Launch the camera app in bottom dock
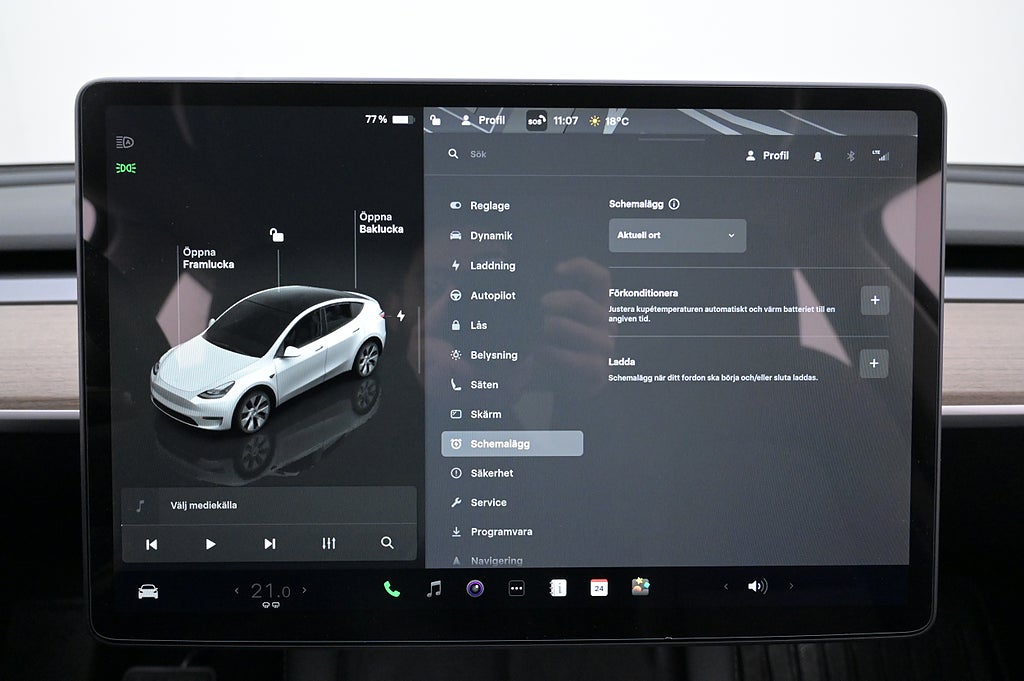The height and width of the screenshot is (681, 1024). (x=475, y=588)
